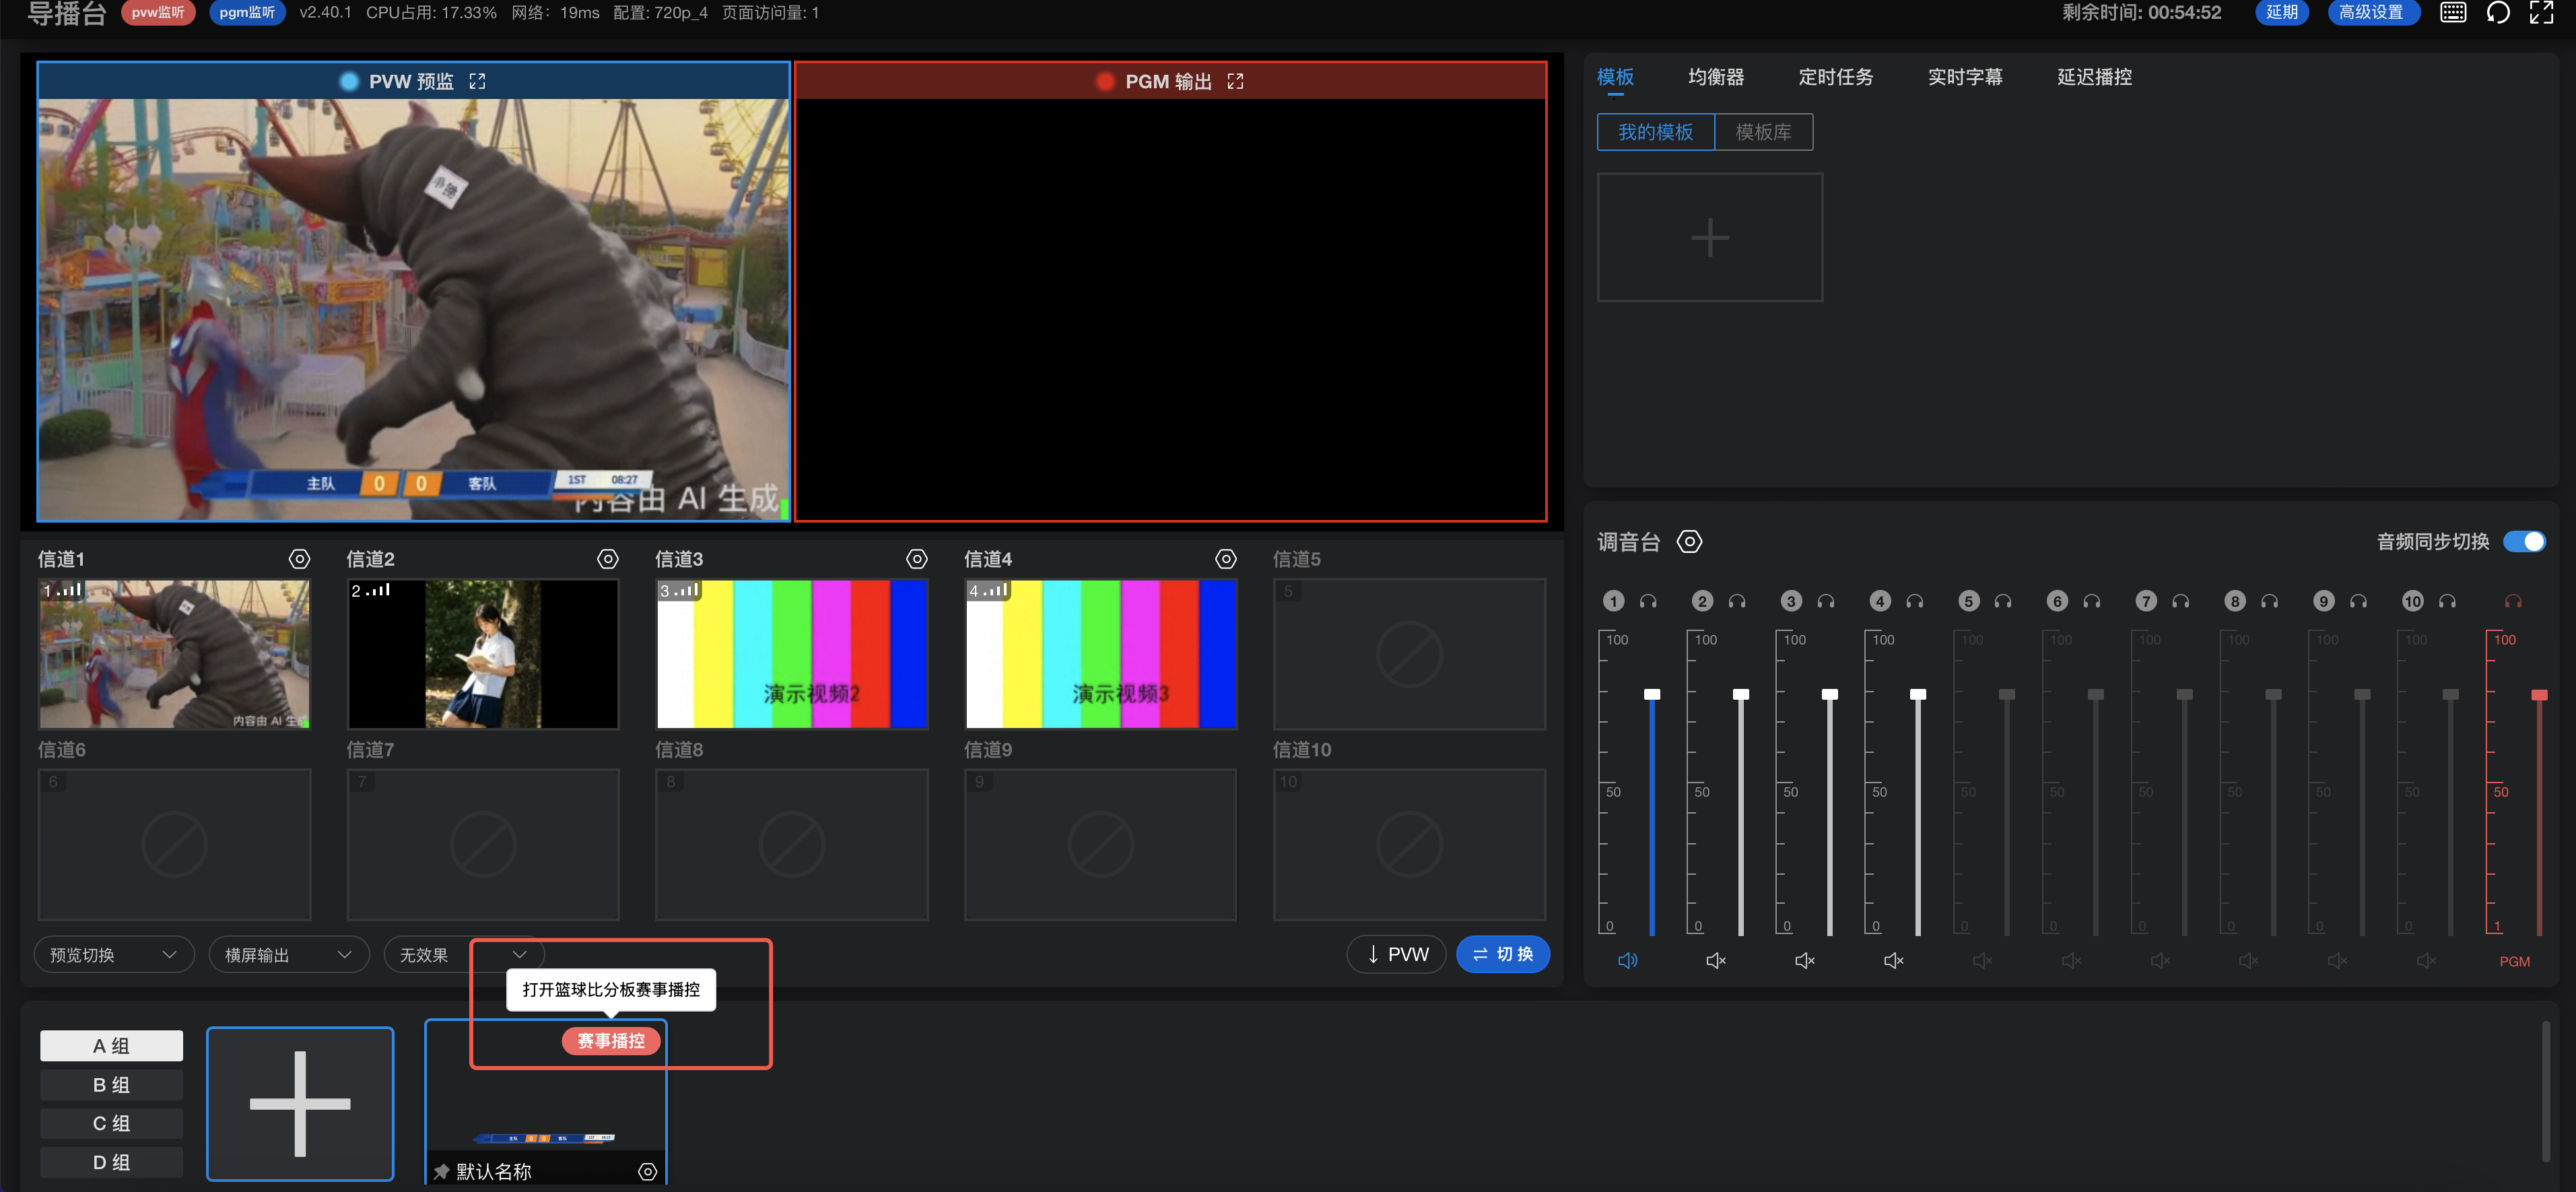Pin the 默认名称 overlay item

click(441, 1171)
